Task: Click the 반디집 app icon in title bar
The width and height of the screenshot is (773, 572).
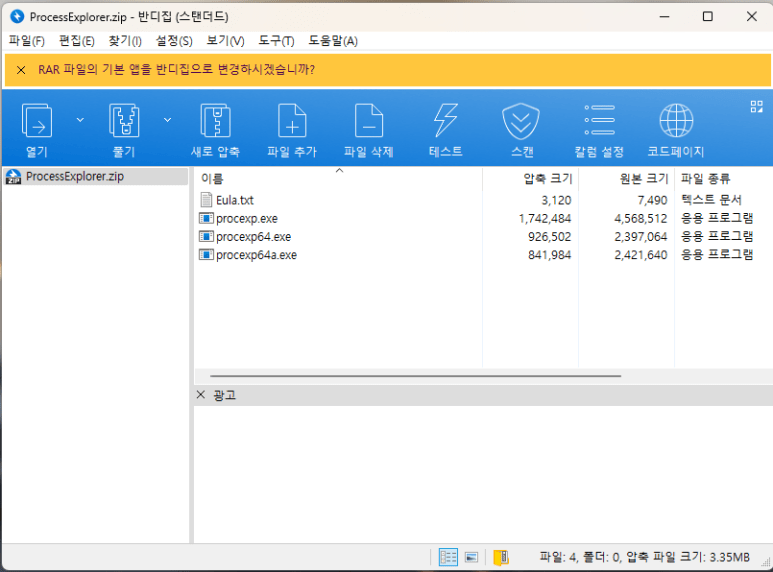Action: [17, 17]
